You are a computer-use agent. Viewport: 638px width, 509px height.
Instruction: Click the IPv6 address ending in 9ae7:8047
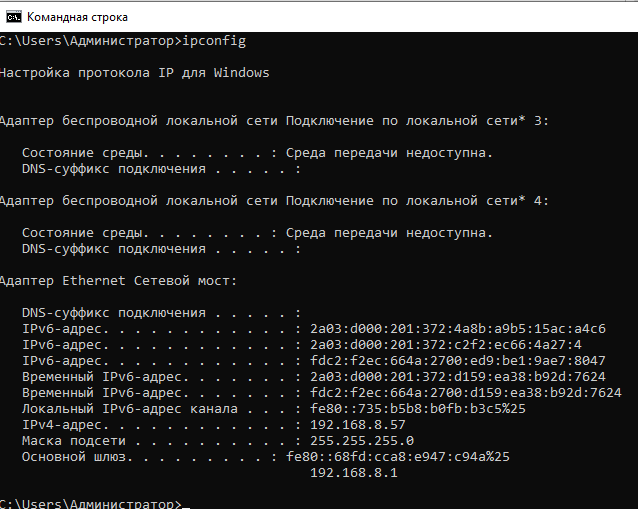(459, 361)
